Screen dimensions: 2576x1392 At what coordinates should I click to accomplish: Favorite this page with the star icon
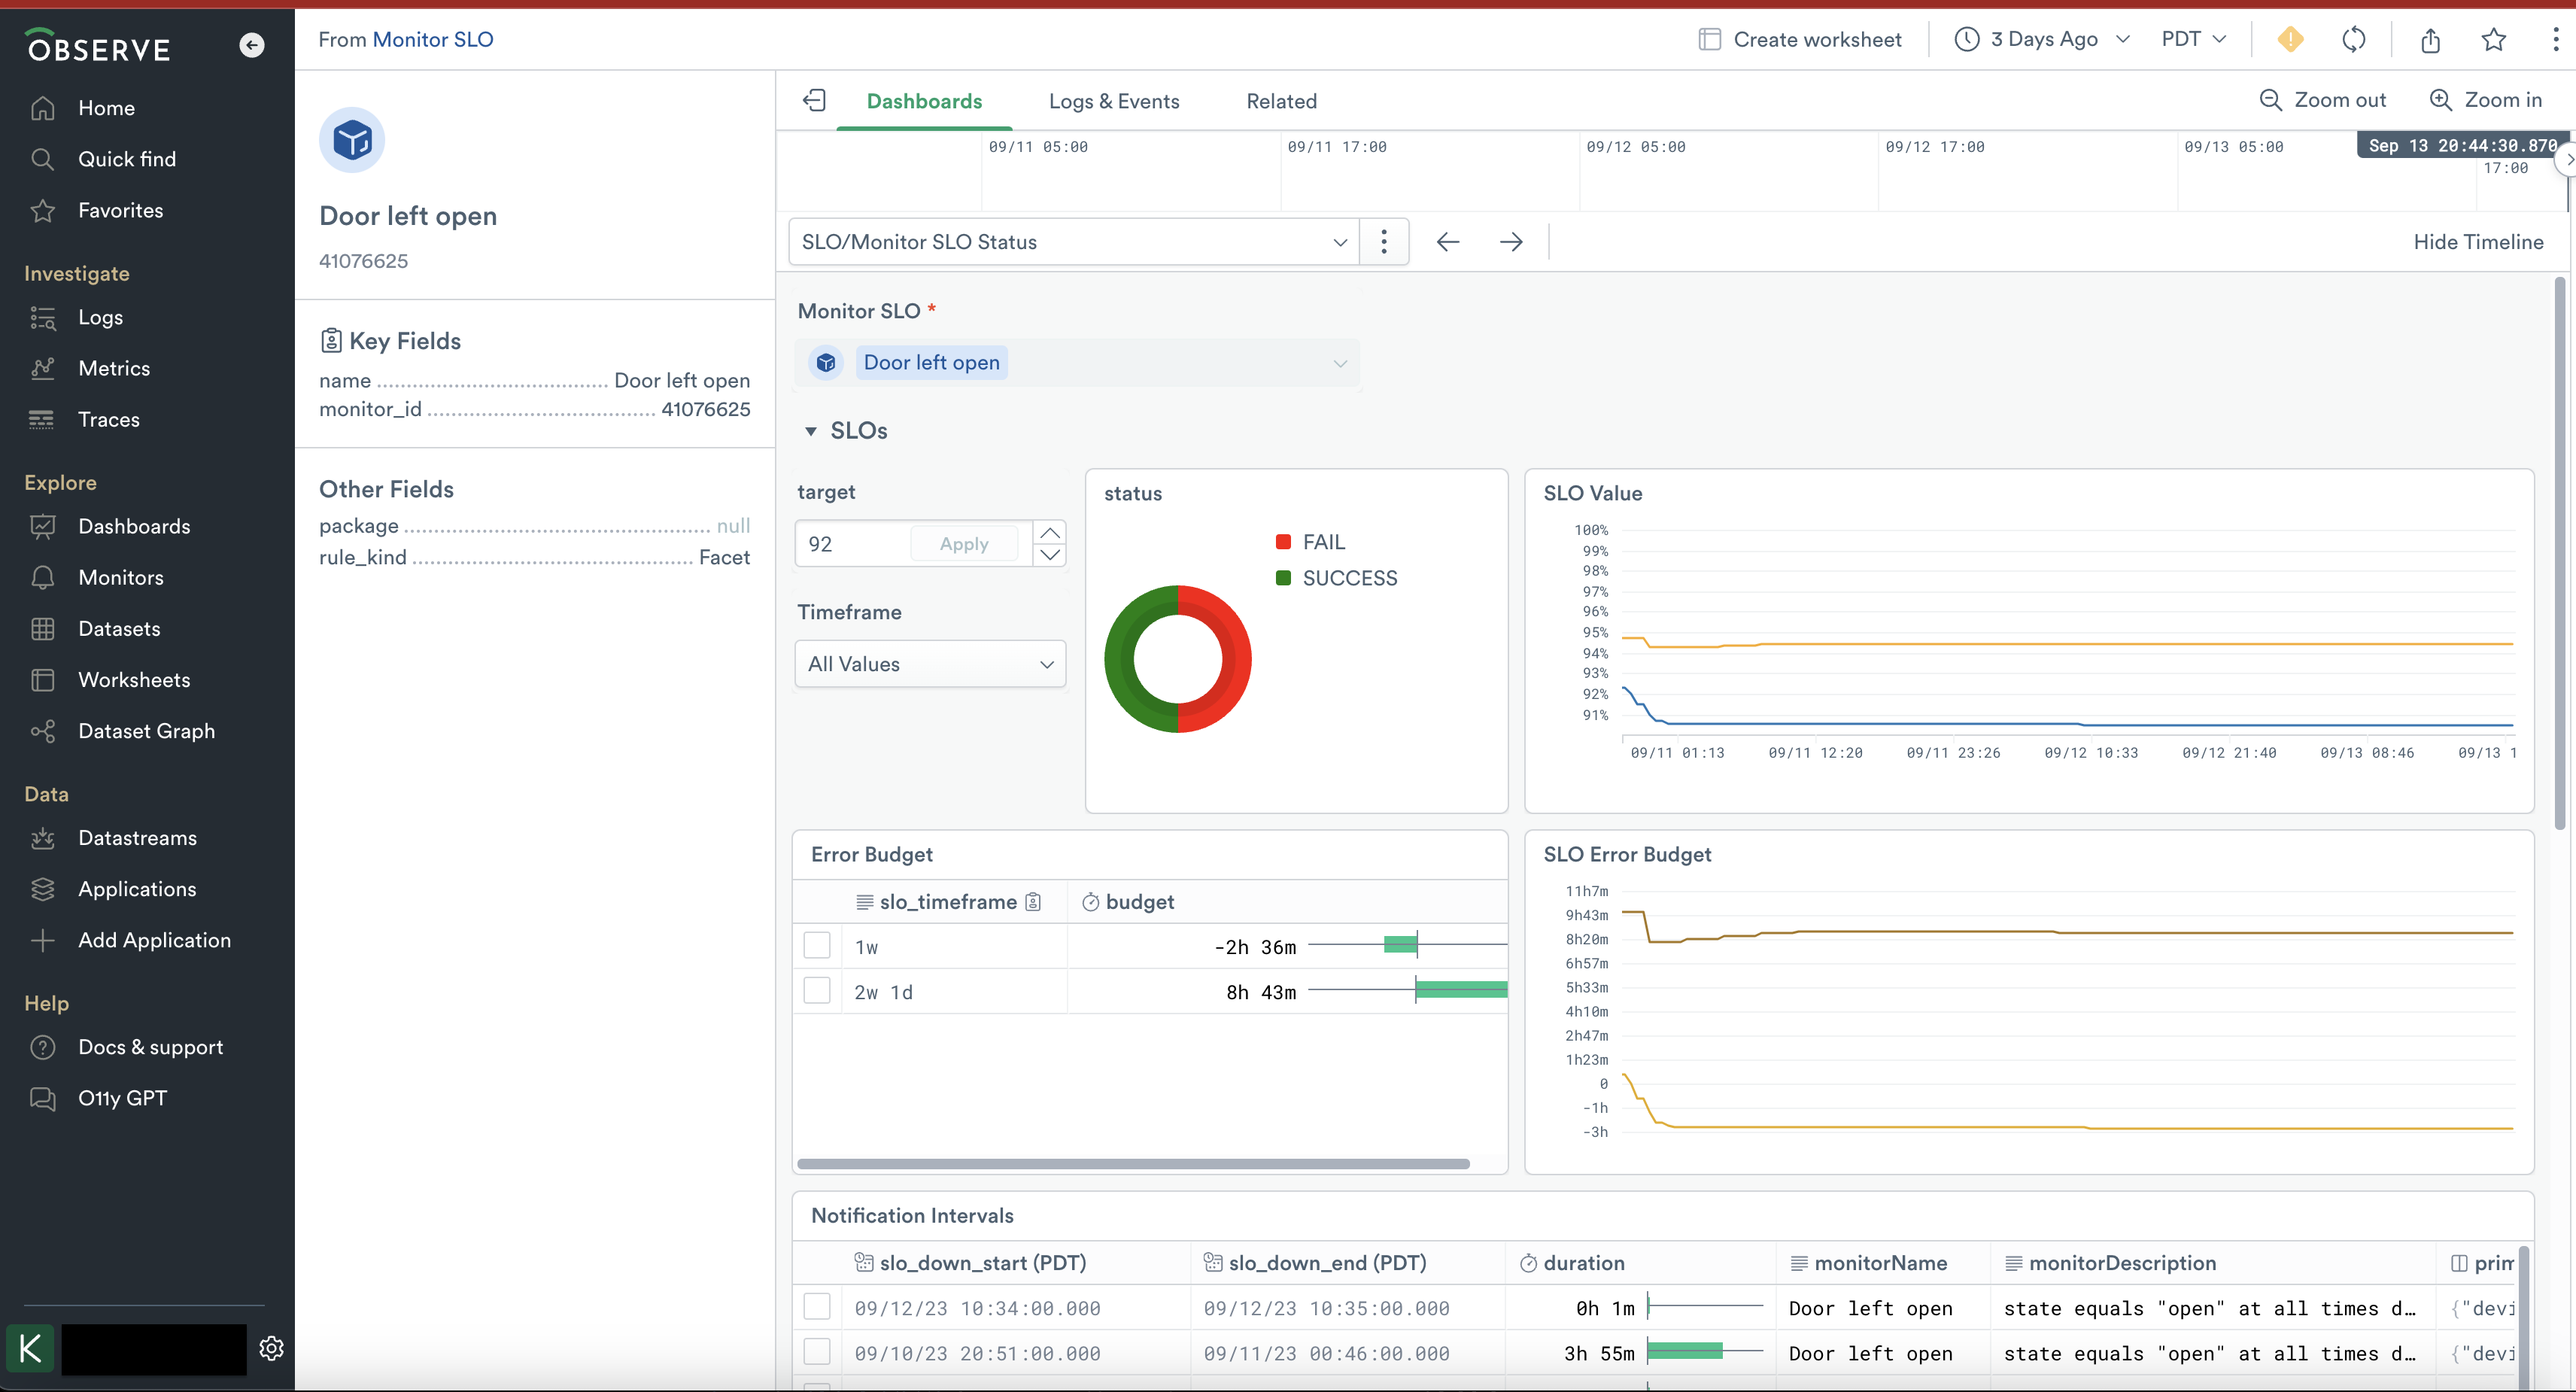pyautogui.click(x=2493, y=40)
